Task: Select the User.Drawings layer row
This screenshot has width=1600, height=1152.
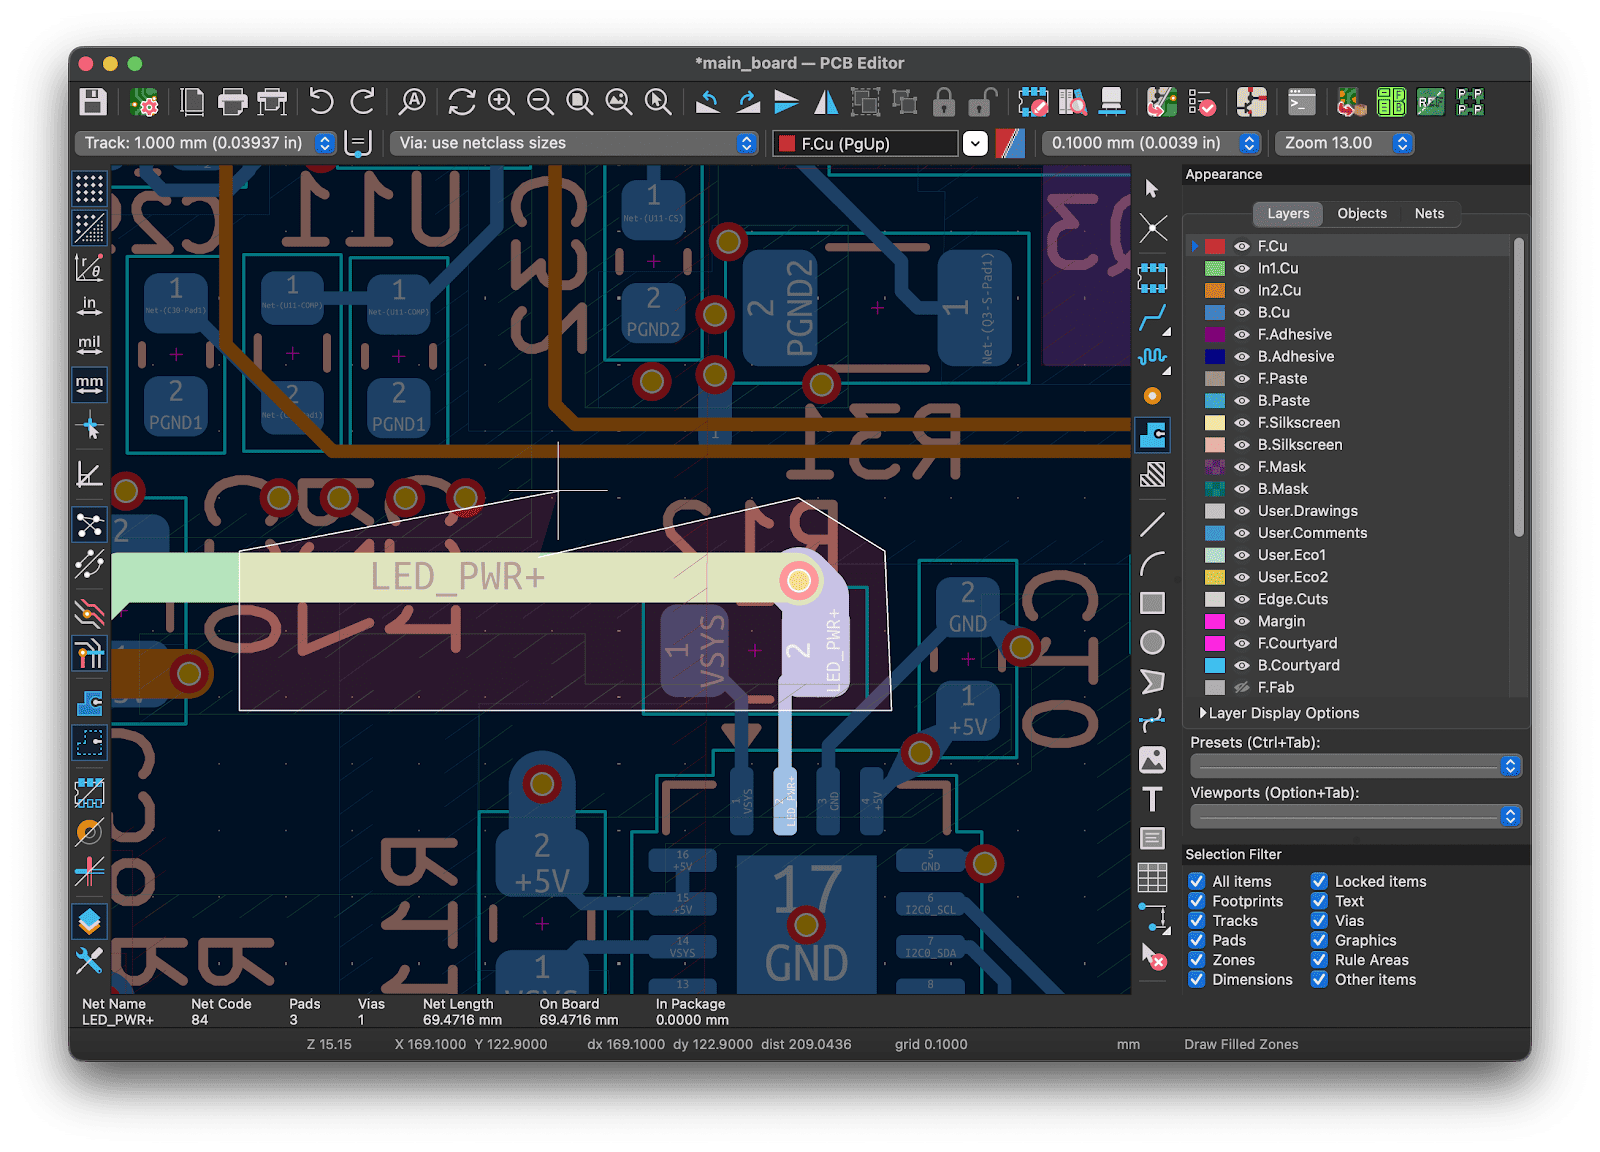Action: [x=1350, y=511]
